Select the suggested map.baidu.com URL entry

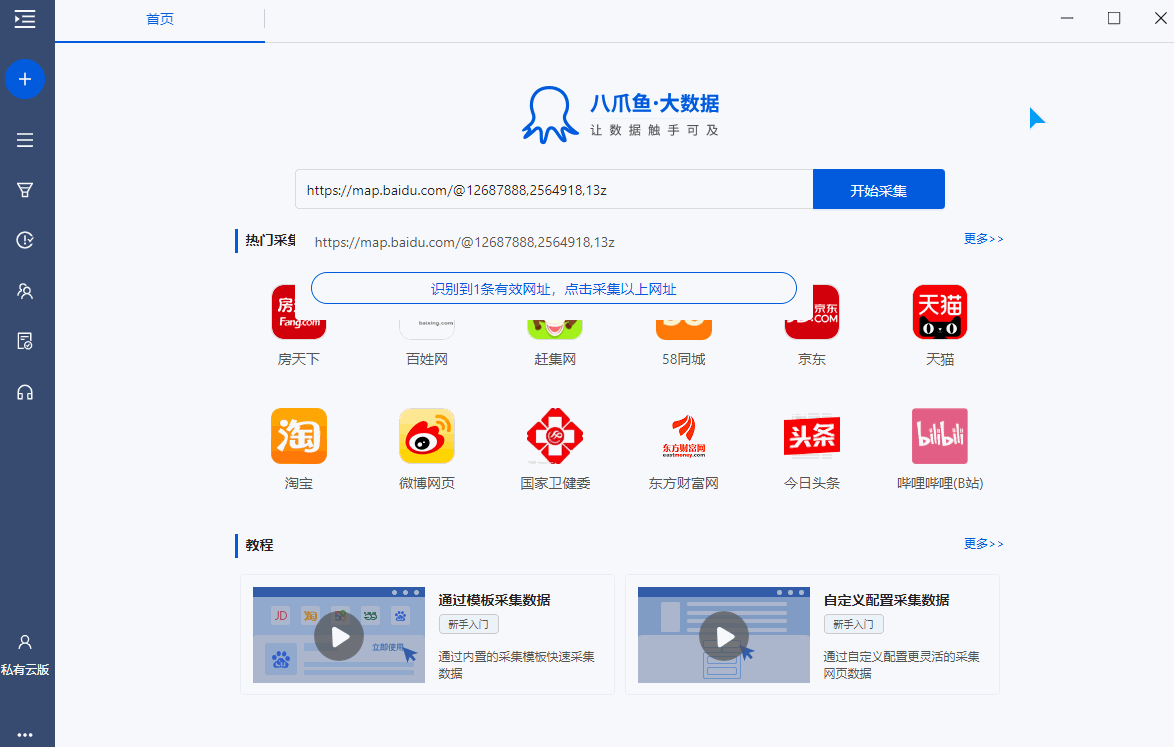click(x=464, y=242)
